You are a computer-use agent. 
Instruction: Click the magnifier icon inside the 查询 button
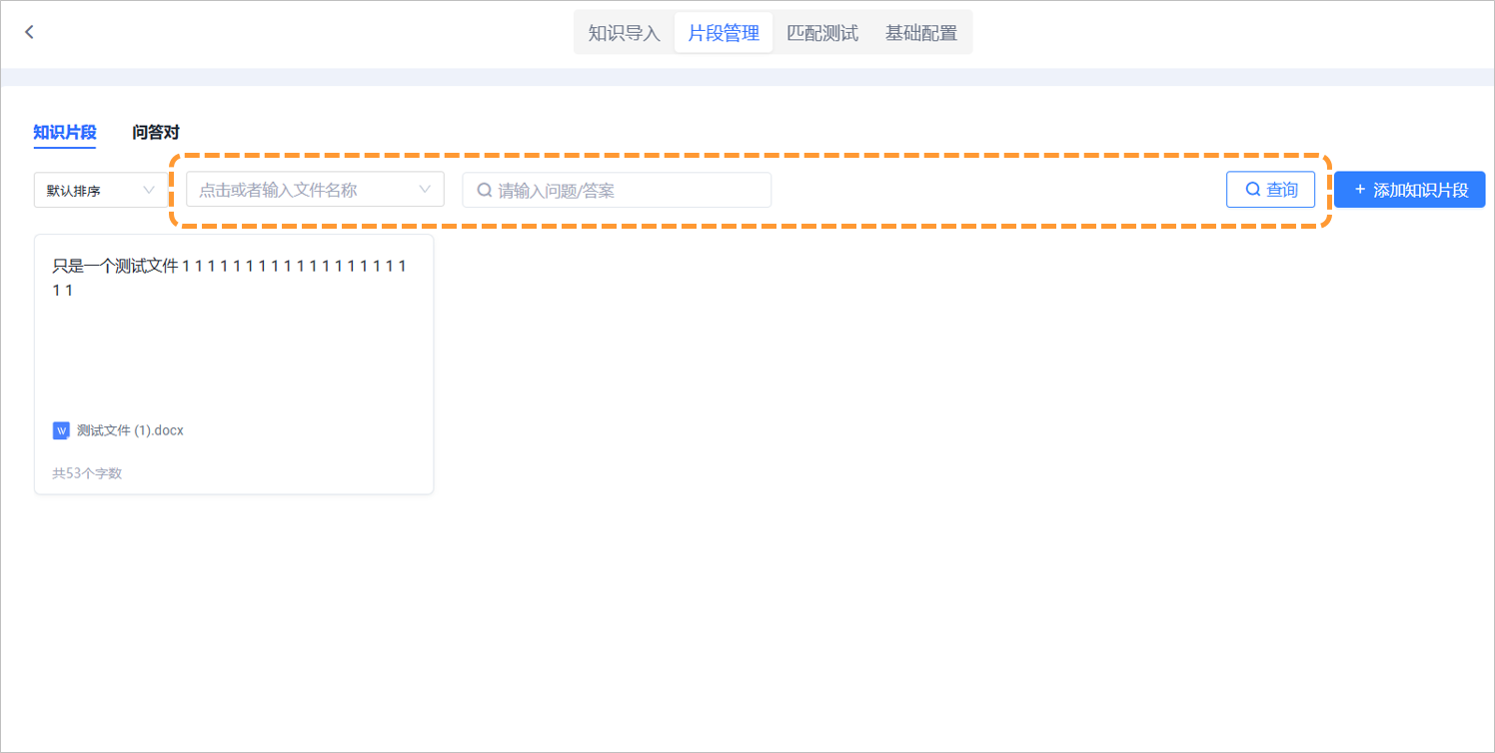(x=1251, y=189)
